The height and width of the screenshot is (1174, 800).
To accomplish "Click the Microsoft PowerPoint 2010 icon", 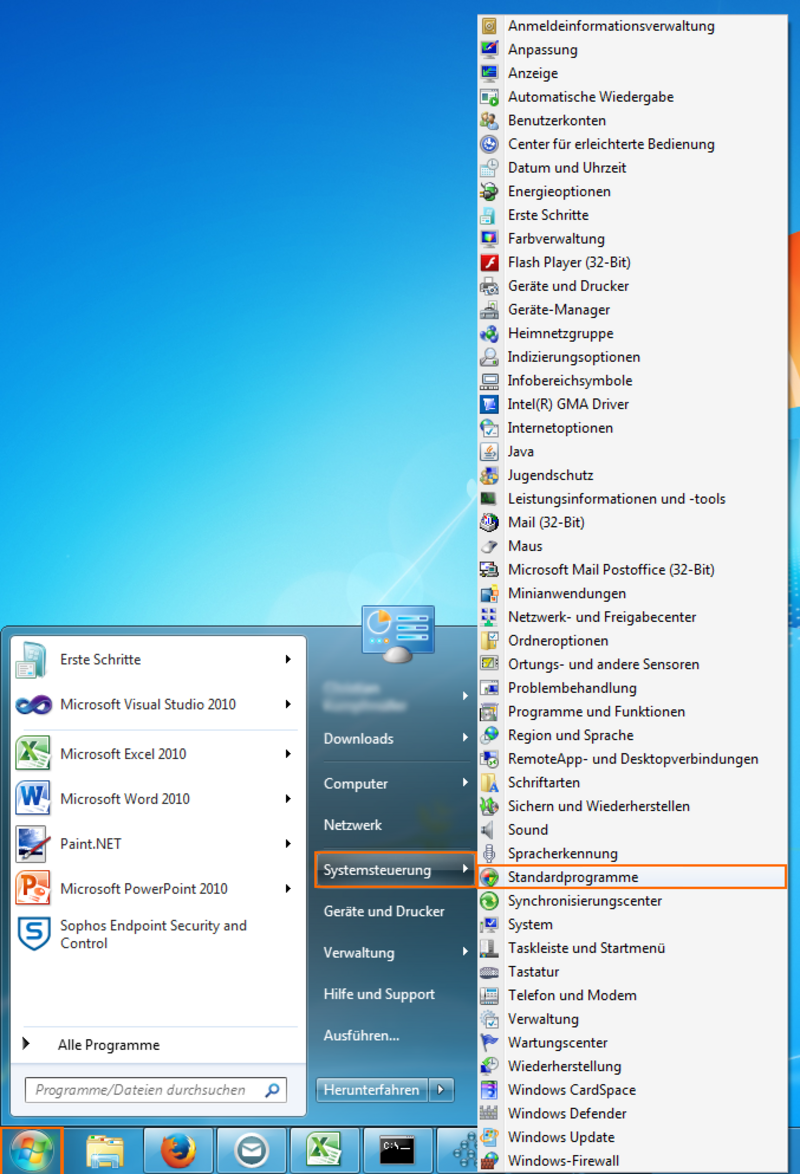I will pyautogui.click(x=33, y=888).
